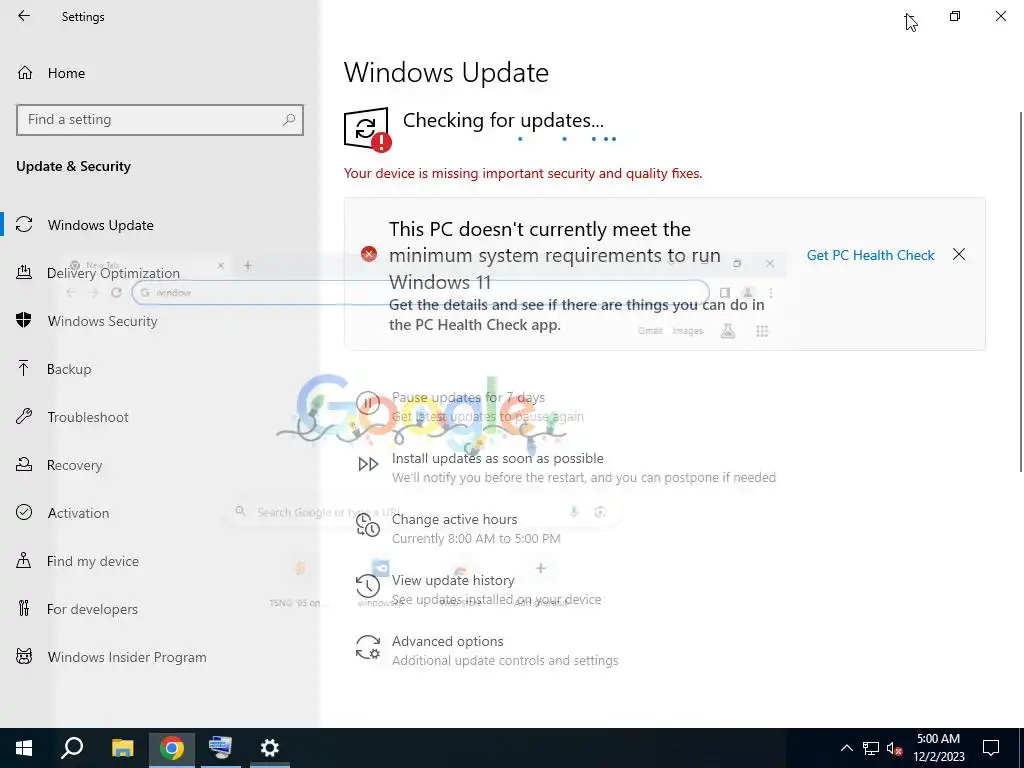Click the active hours clock icon

(368, 525)
